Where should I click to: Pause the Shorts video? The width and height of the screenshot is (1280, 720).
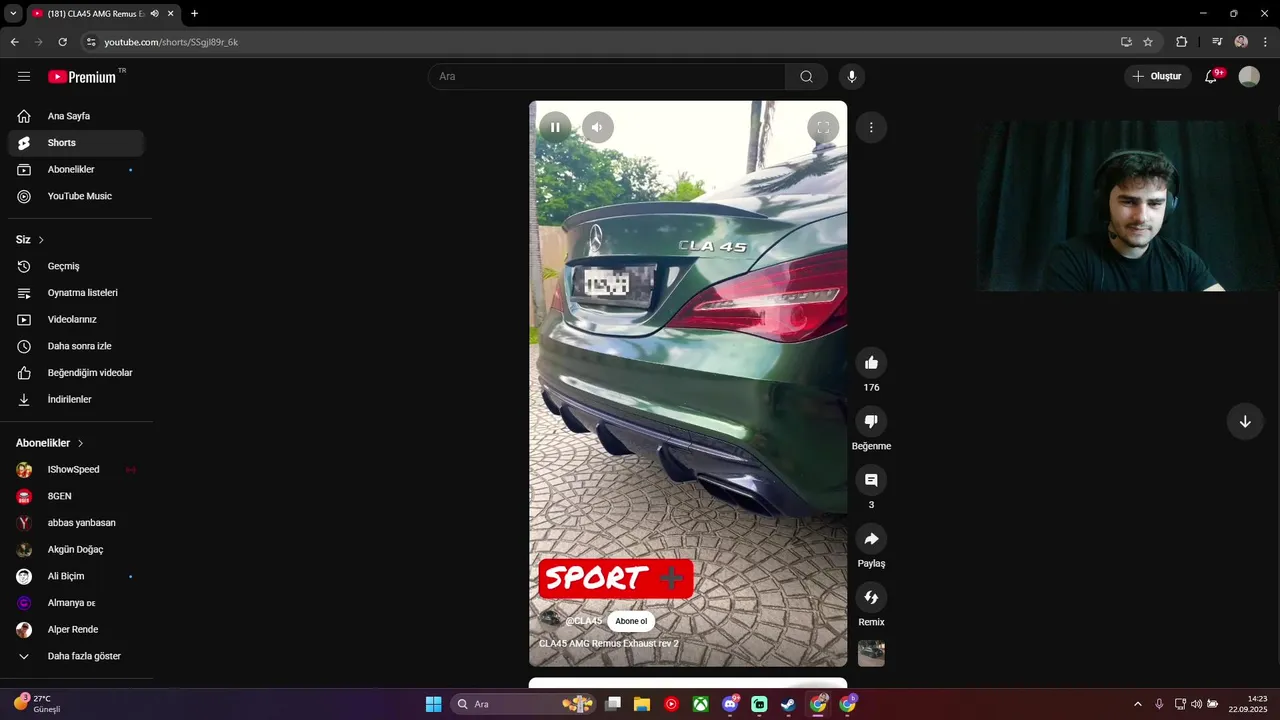point(555,127)
